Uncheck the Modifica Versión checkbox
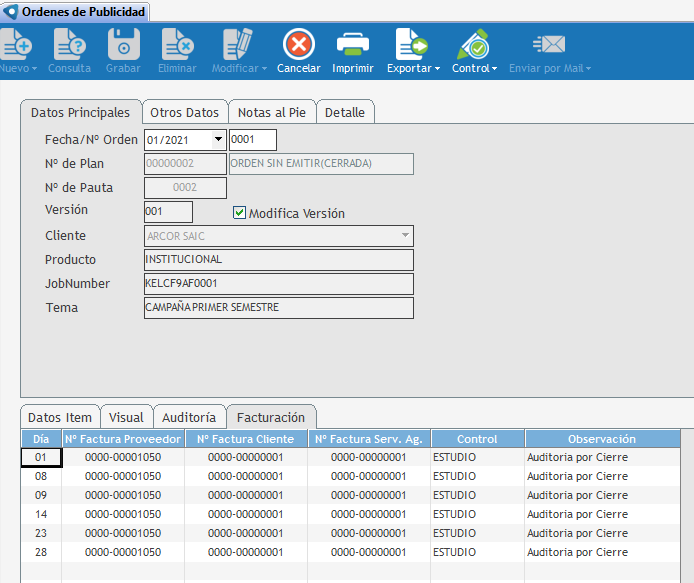694x583 pixels. [239, 213]
